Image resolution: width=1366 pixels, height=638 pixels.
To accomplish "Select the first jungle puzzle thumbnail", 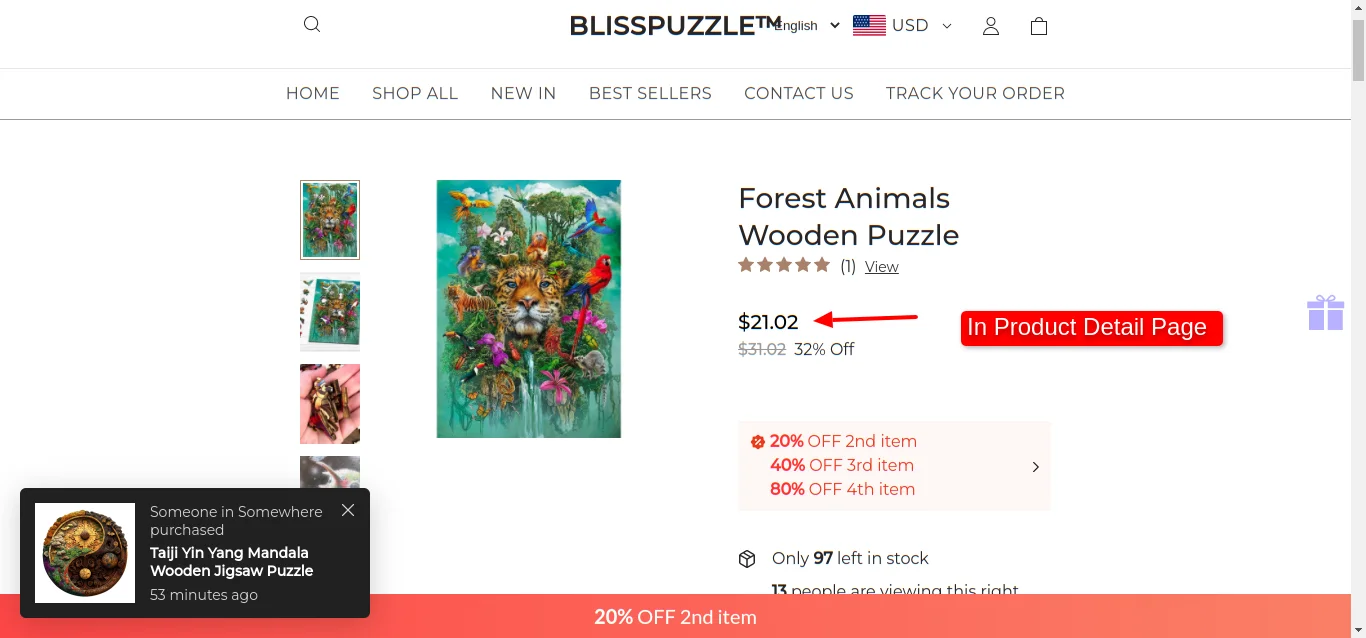I will tap(330, 220).
